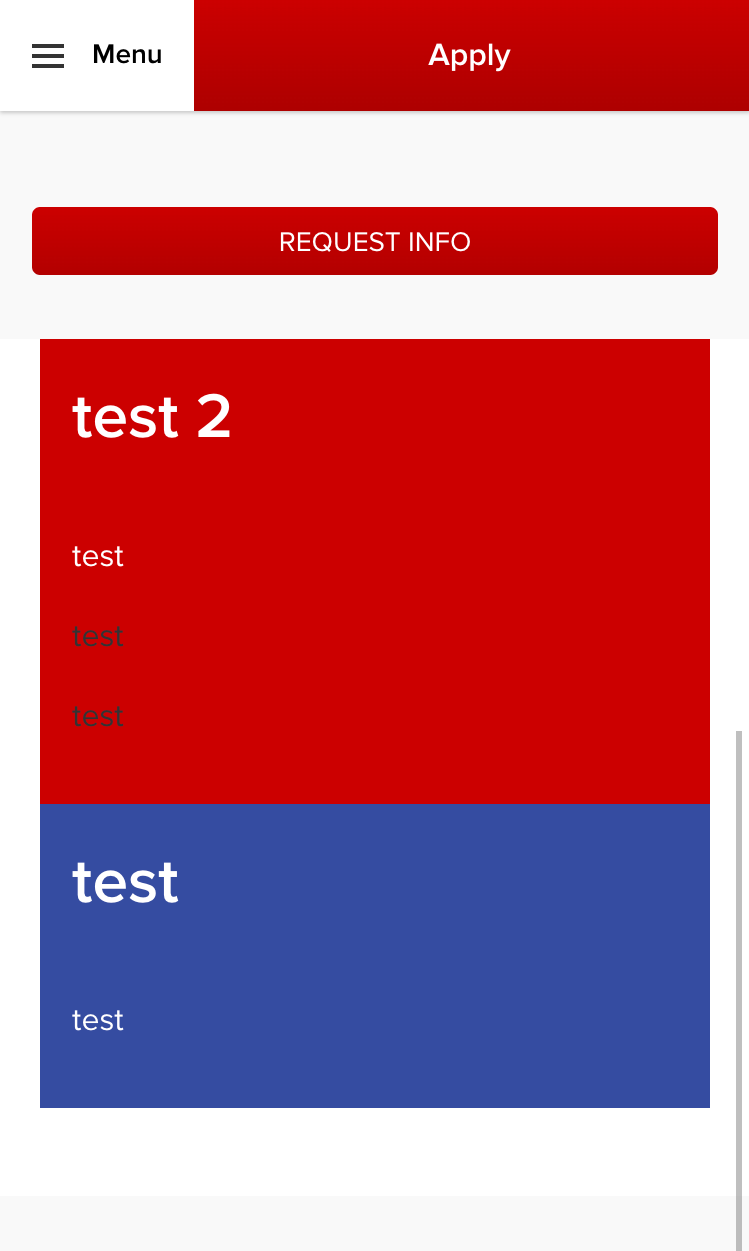
Task: Switch to the Apply header tab
Action: 469,55
